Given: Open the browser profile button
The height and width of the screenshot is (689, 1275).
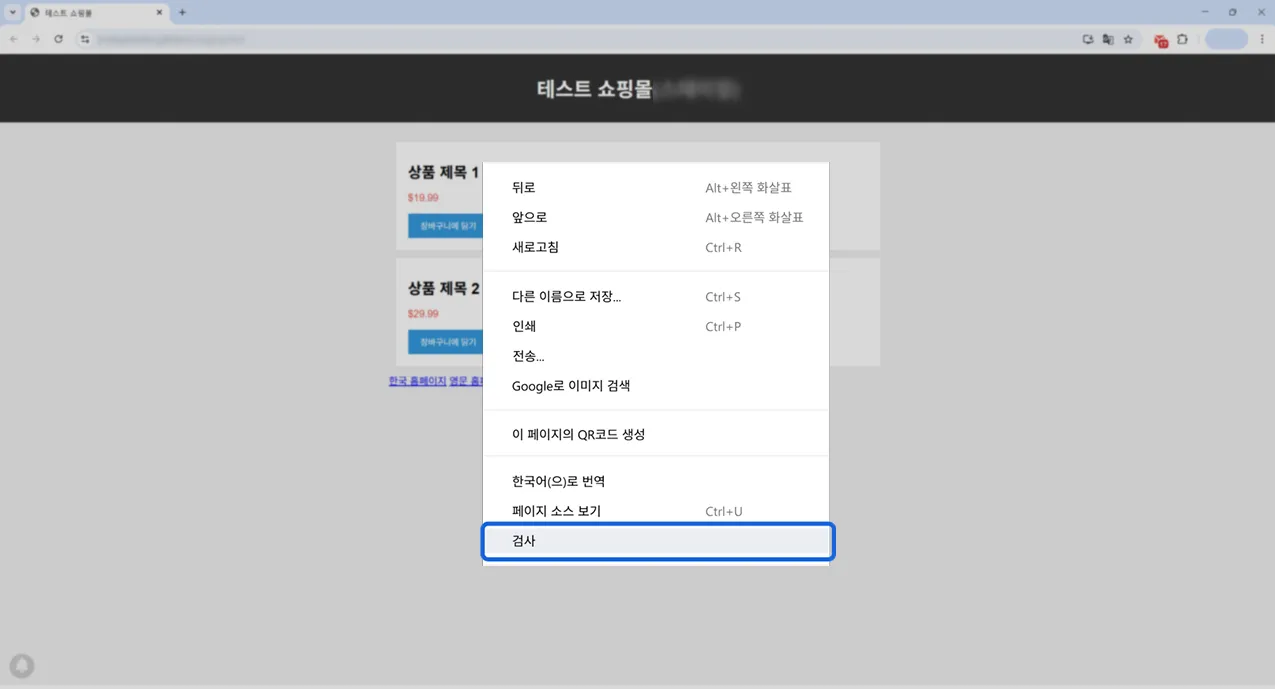Looking at the screenshot, I should pyautogui.click(x=1226, y=39).
